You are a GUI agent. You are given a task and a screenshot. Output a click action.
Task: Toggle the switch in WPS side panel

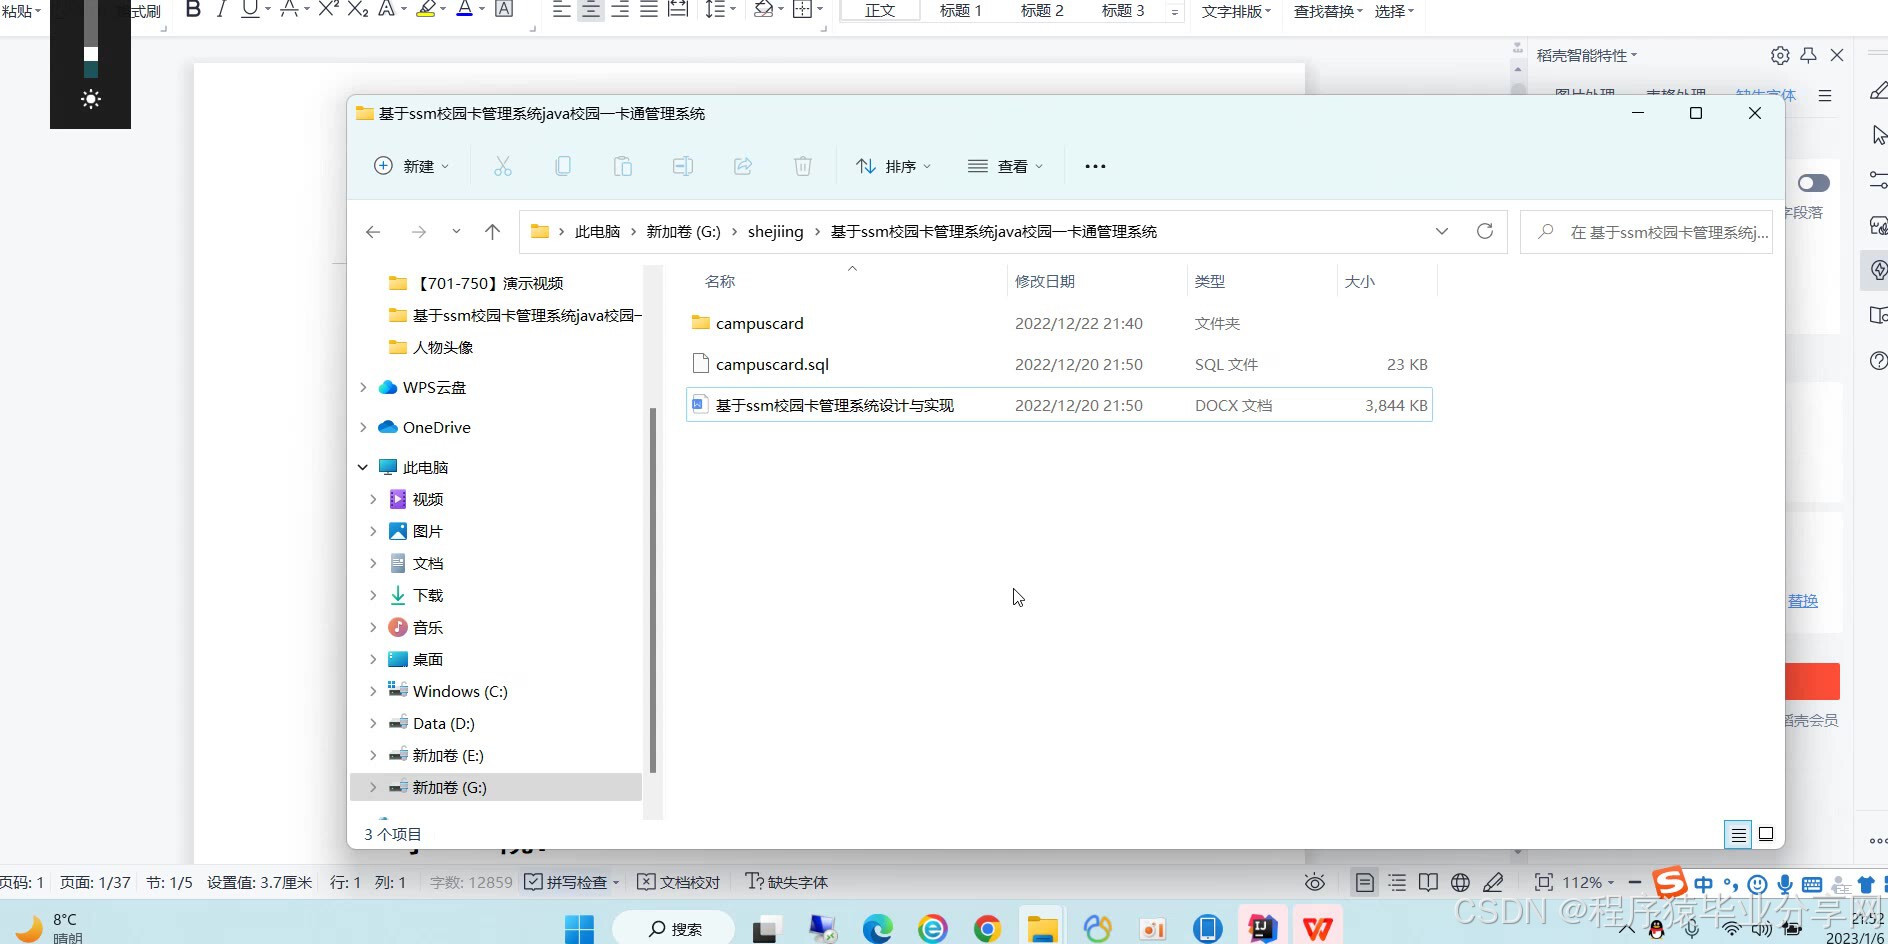[x=1813, y=183]
